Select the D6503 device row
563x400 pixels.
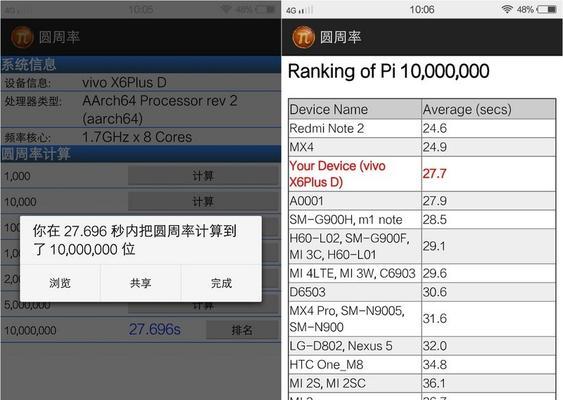point(422,292)
